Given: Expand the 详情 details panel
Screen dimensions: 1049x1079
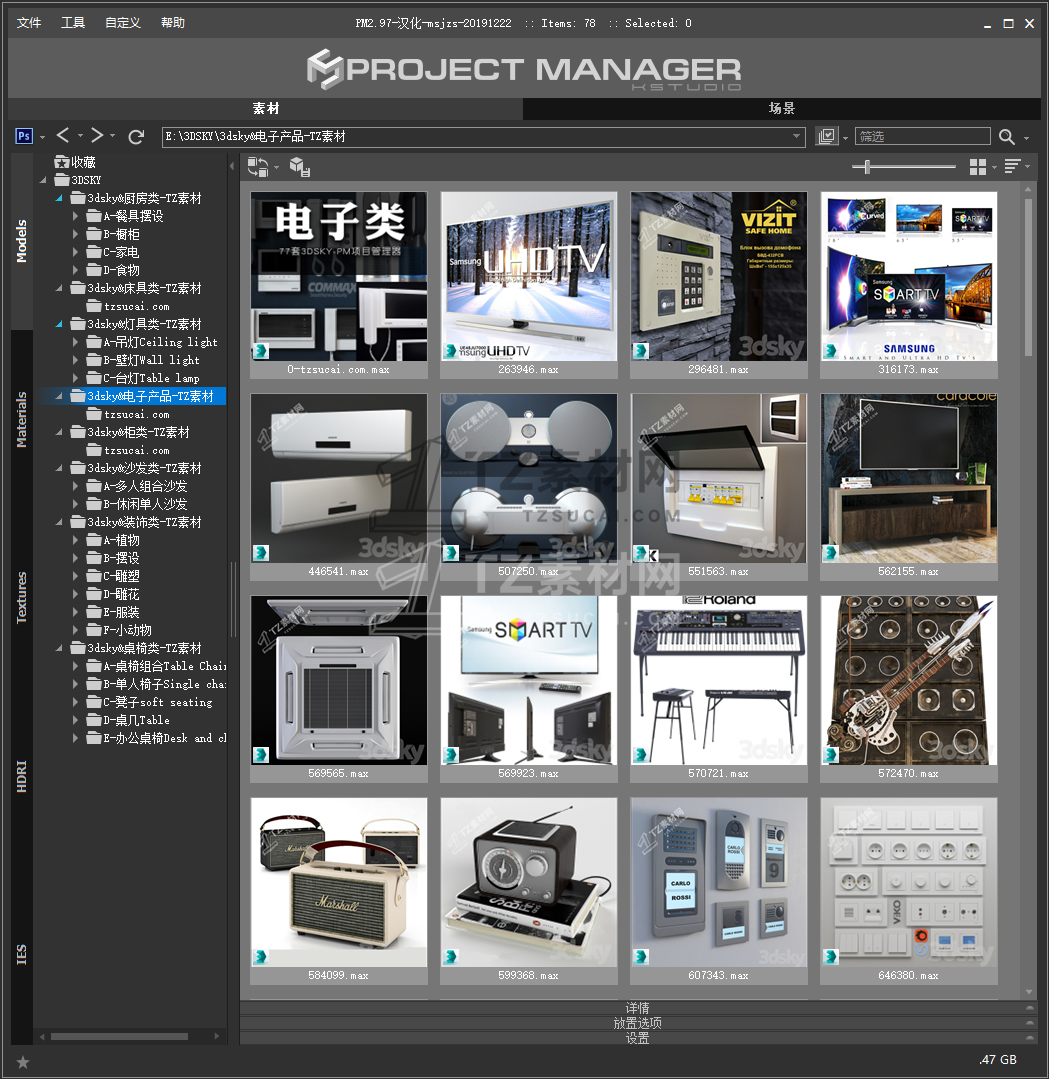Looking at the screenshot, I should tap(637, 1008).
